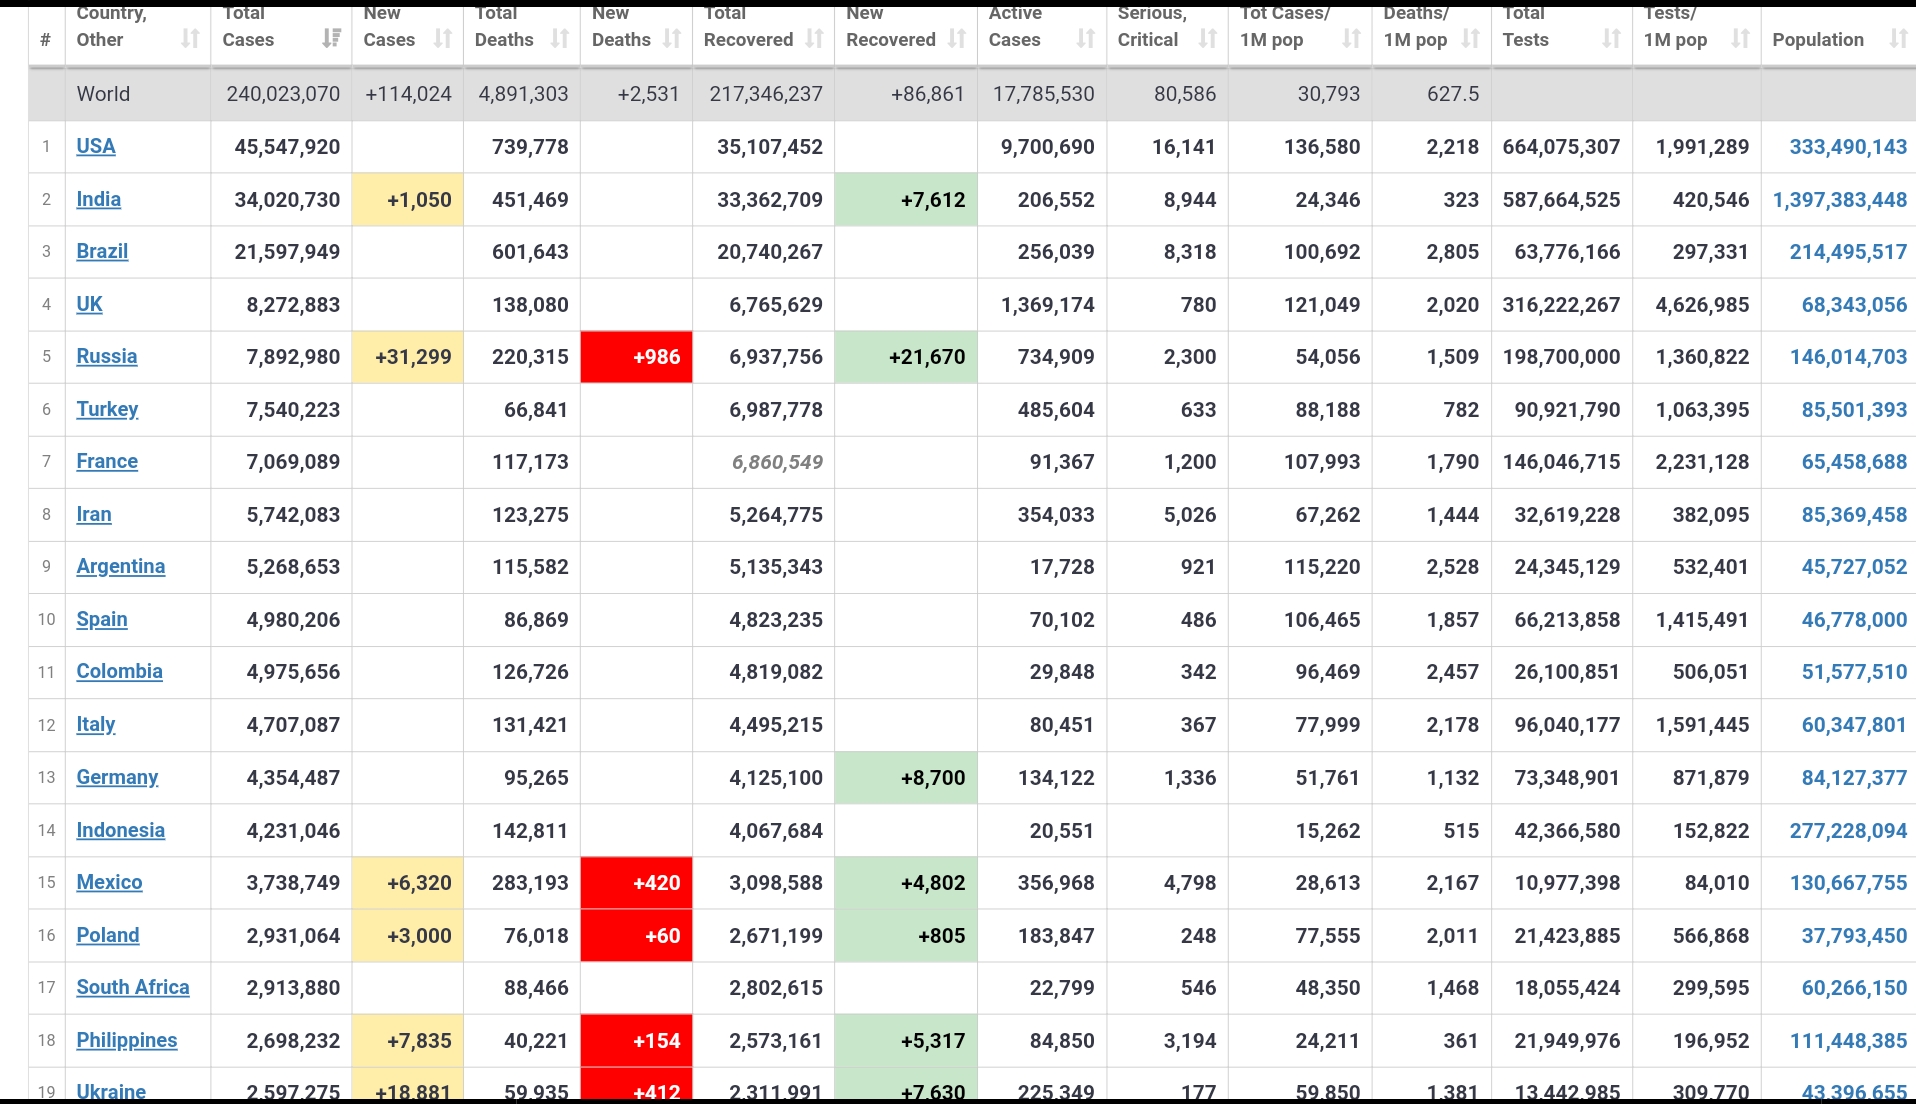Viewport: 1916px width, 1104px height.
Task: Select Philippines new deaths cell +154
Action: (x=636, y=1041)
